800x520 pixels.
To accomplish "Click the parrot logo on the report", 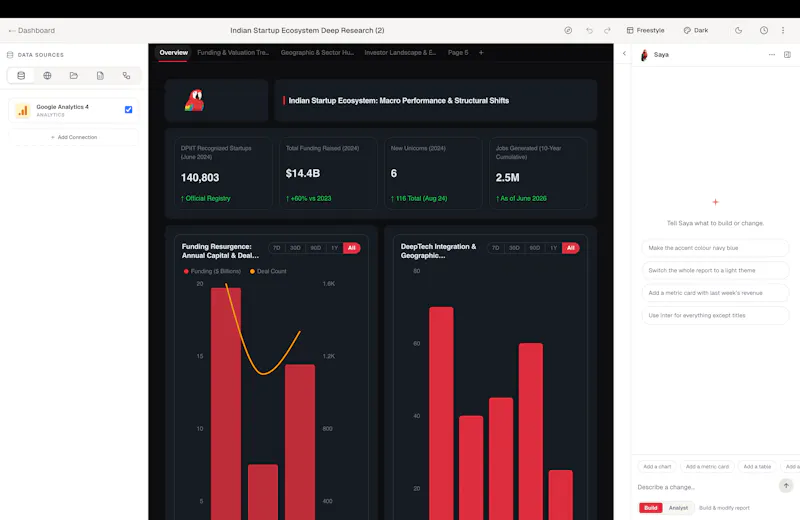I will pos(194,101).
